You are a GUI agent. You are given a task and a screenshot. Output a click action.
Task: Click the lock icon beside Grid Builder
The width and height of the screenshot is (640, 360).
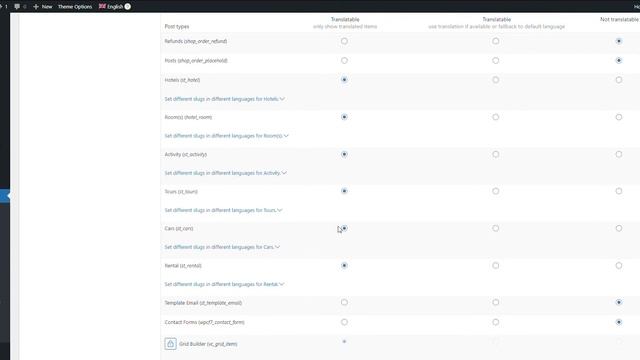170,344
